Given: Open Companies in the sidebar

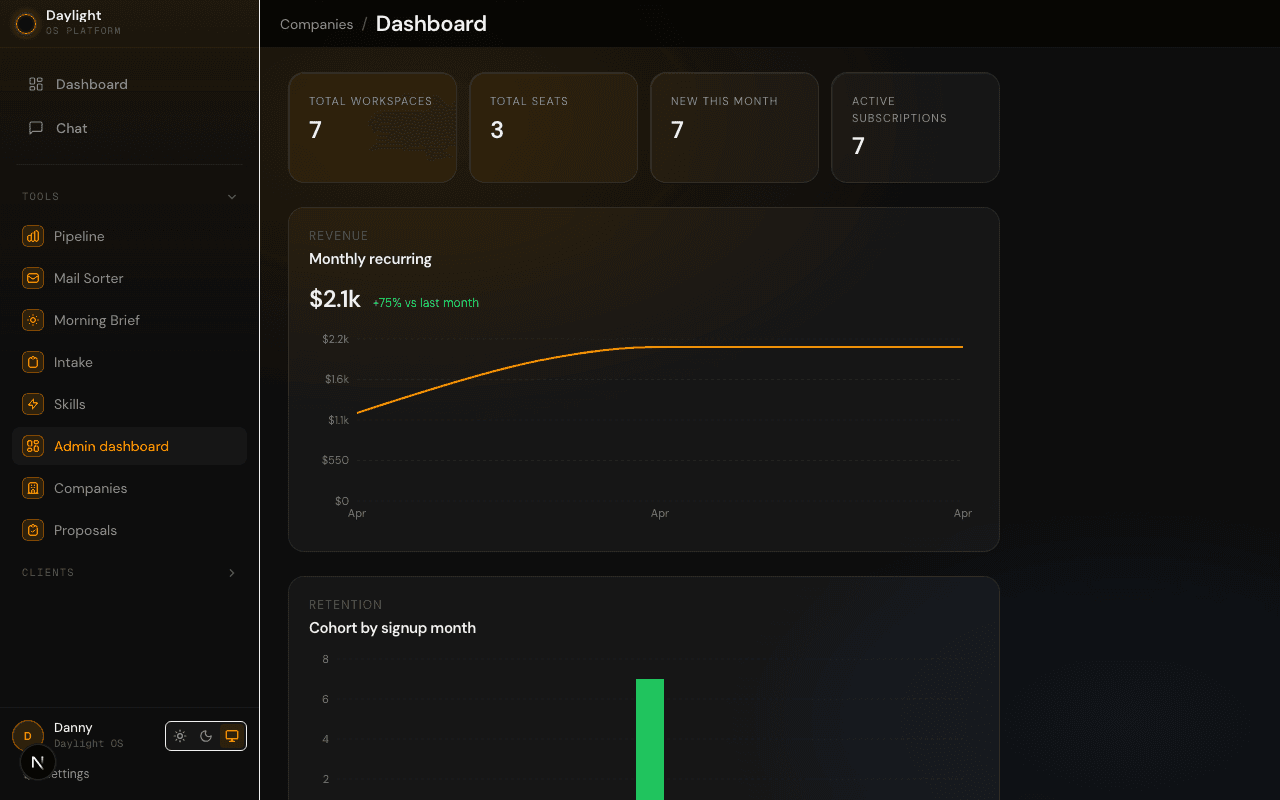Looking at the screenshot, I should click(x=130, y=488).
